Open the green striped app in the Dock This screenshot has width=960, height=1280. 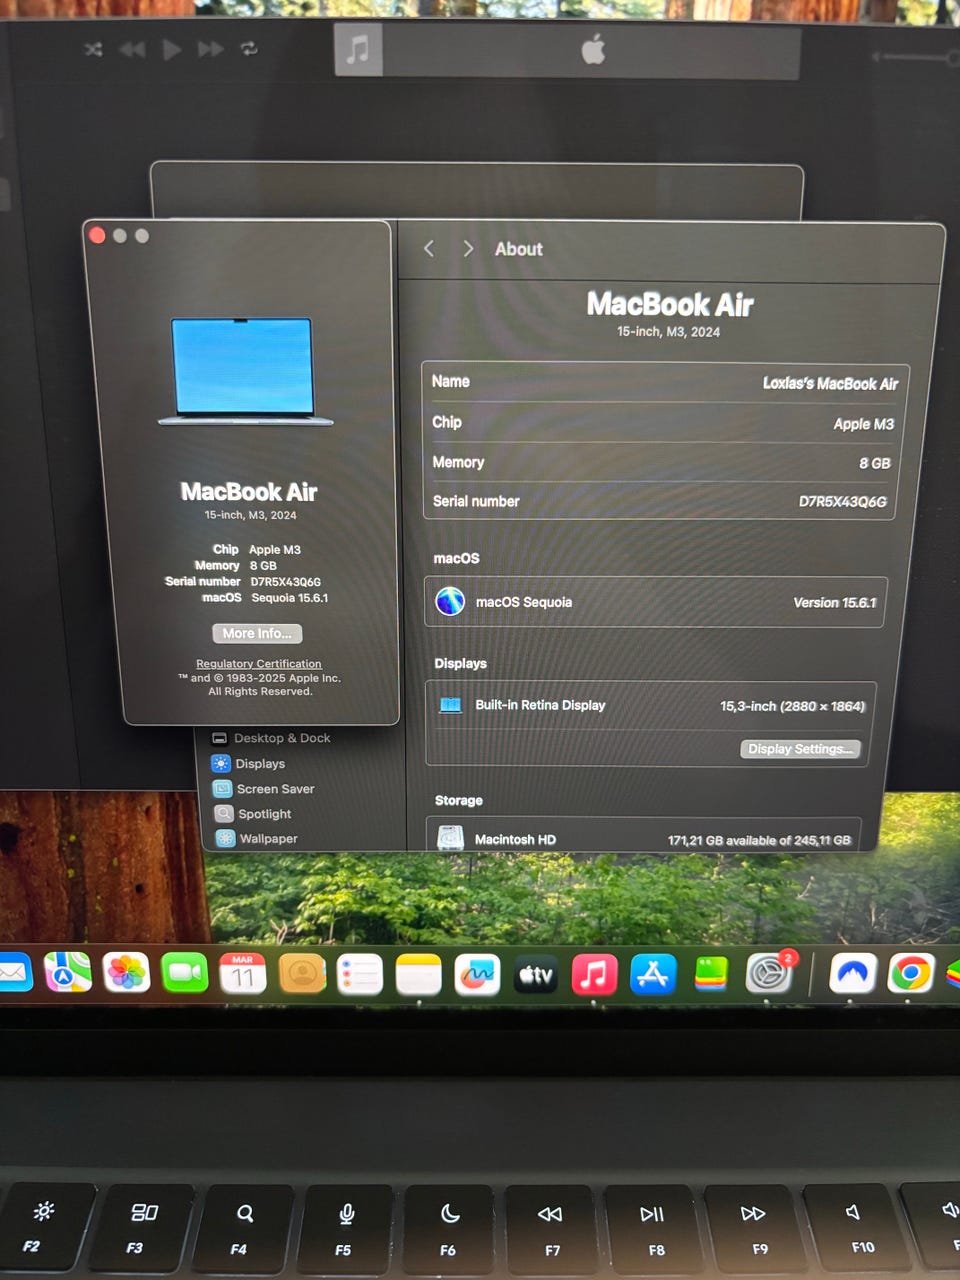coord(711,974)
